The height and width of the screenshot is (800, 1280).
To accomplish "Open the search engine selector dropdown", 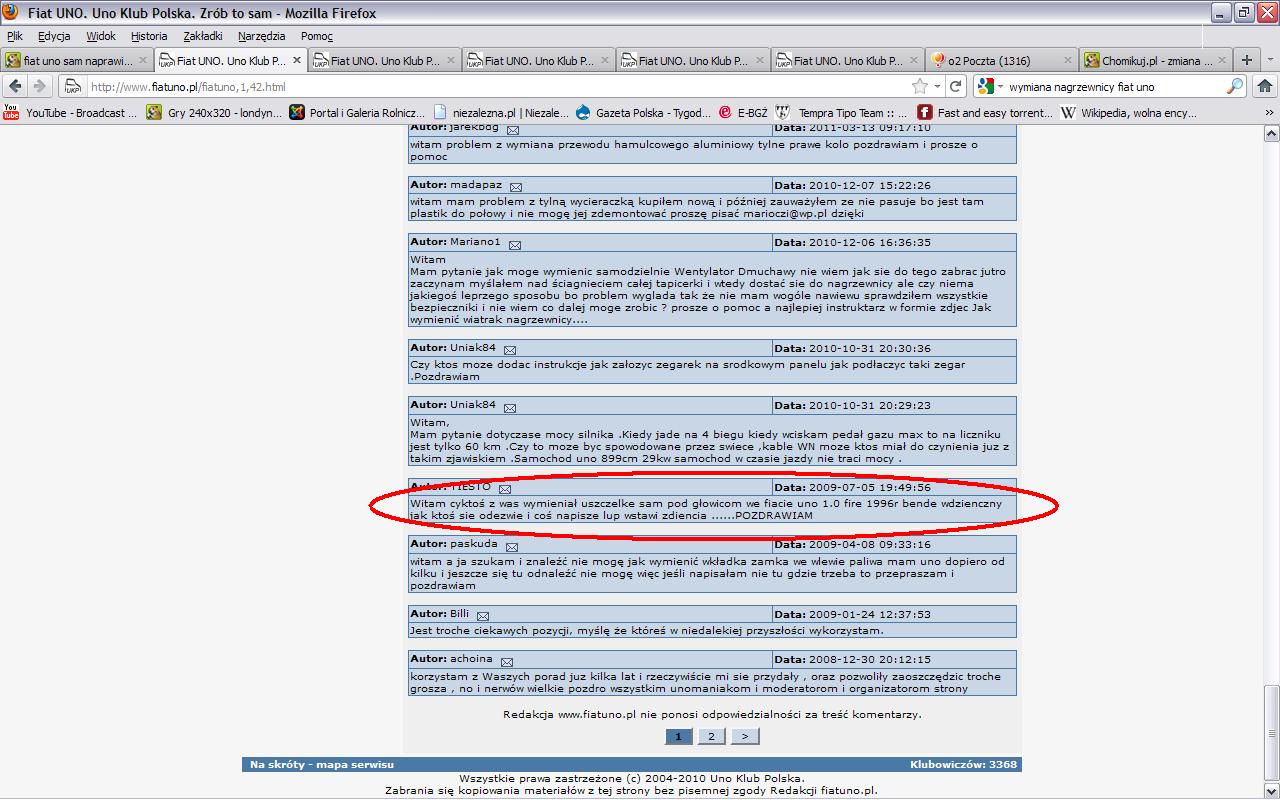I will tap(990, 87).
